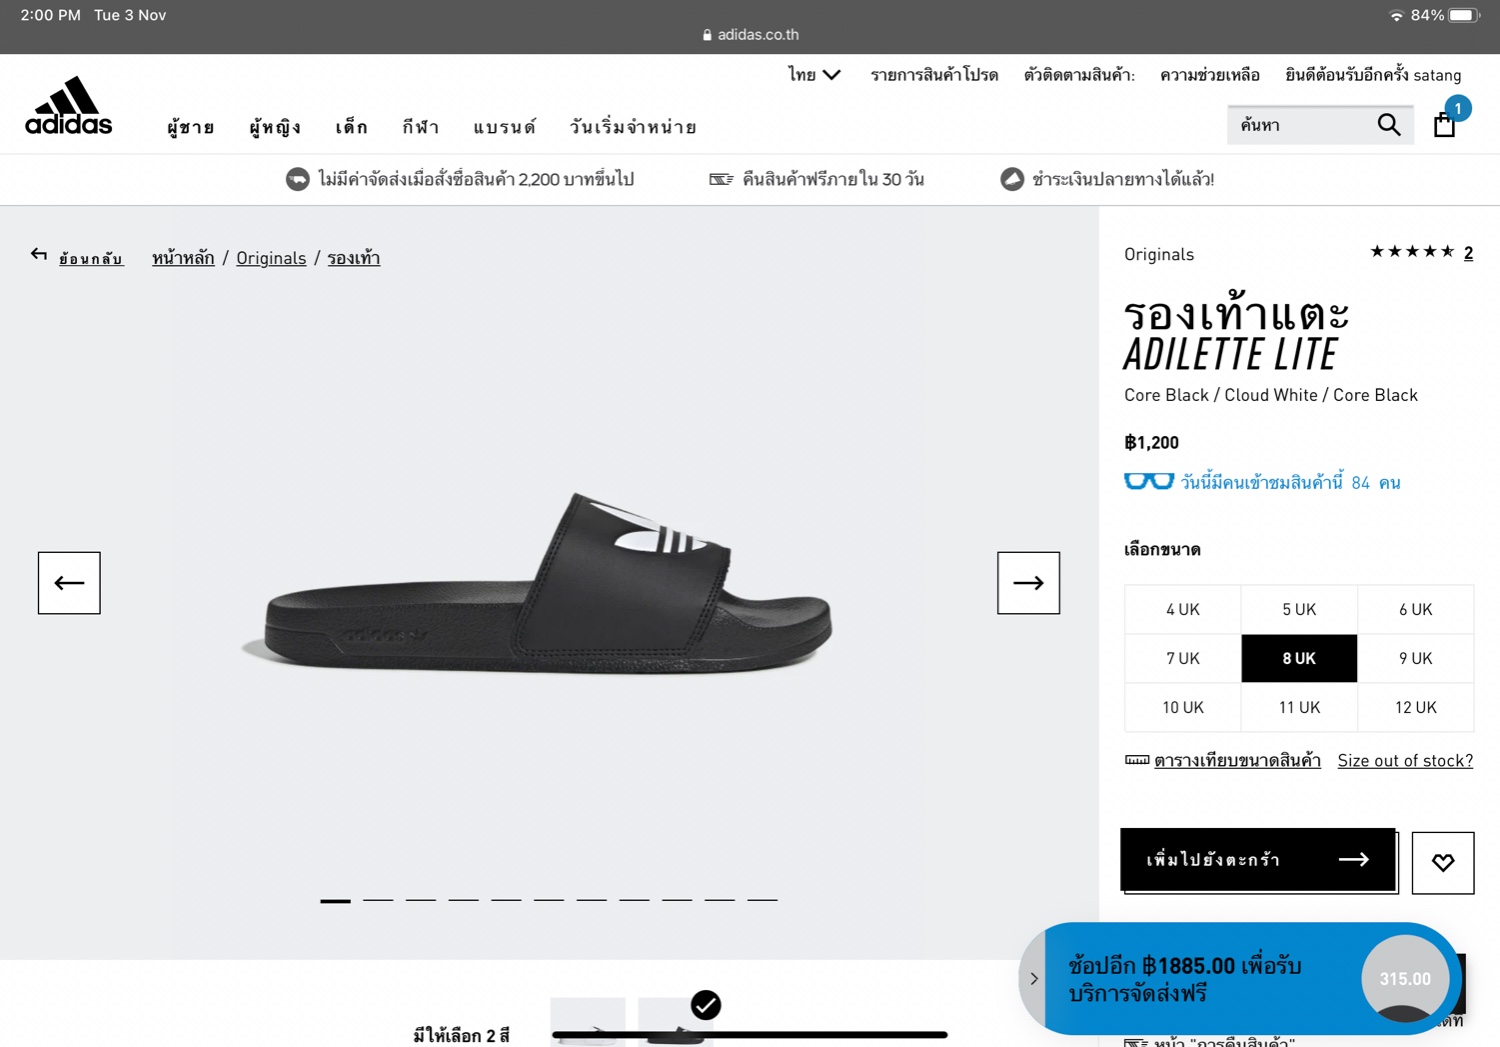Select size 7 UK
This screenshot has height=1047, width=1500.
click(1182, 658)
